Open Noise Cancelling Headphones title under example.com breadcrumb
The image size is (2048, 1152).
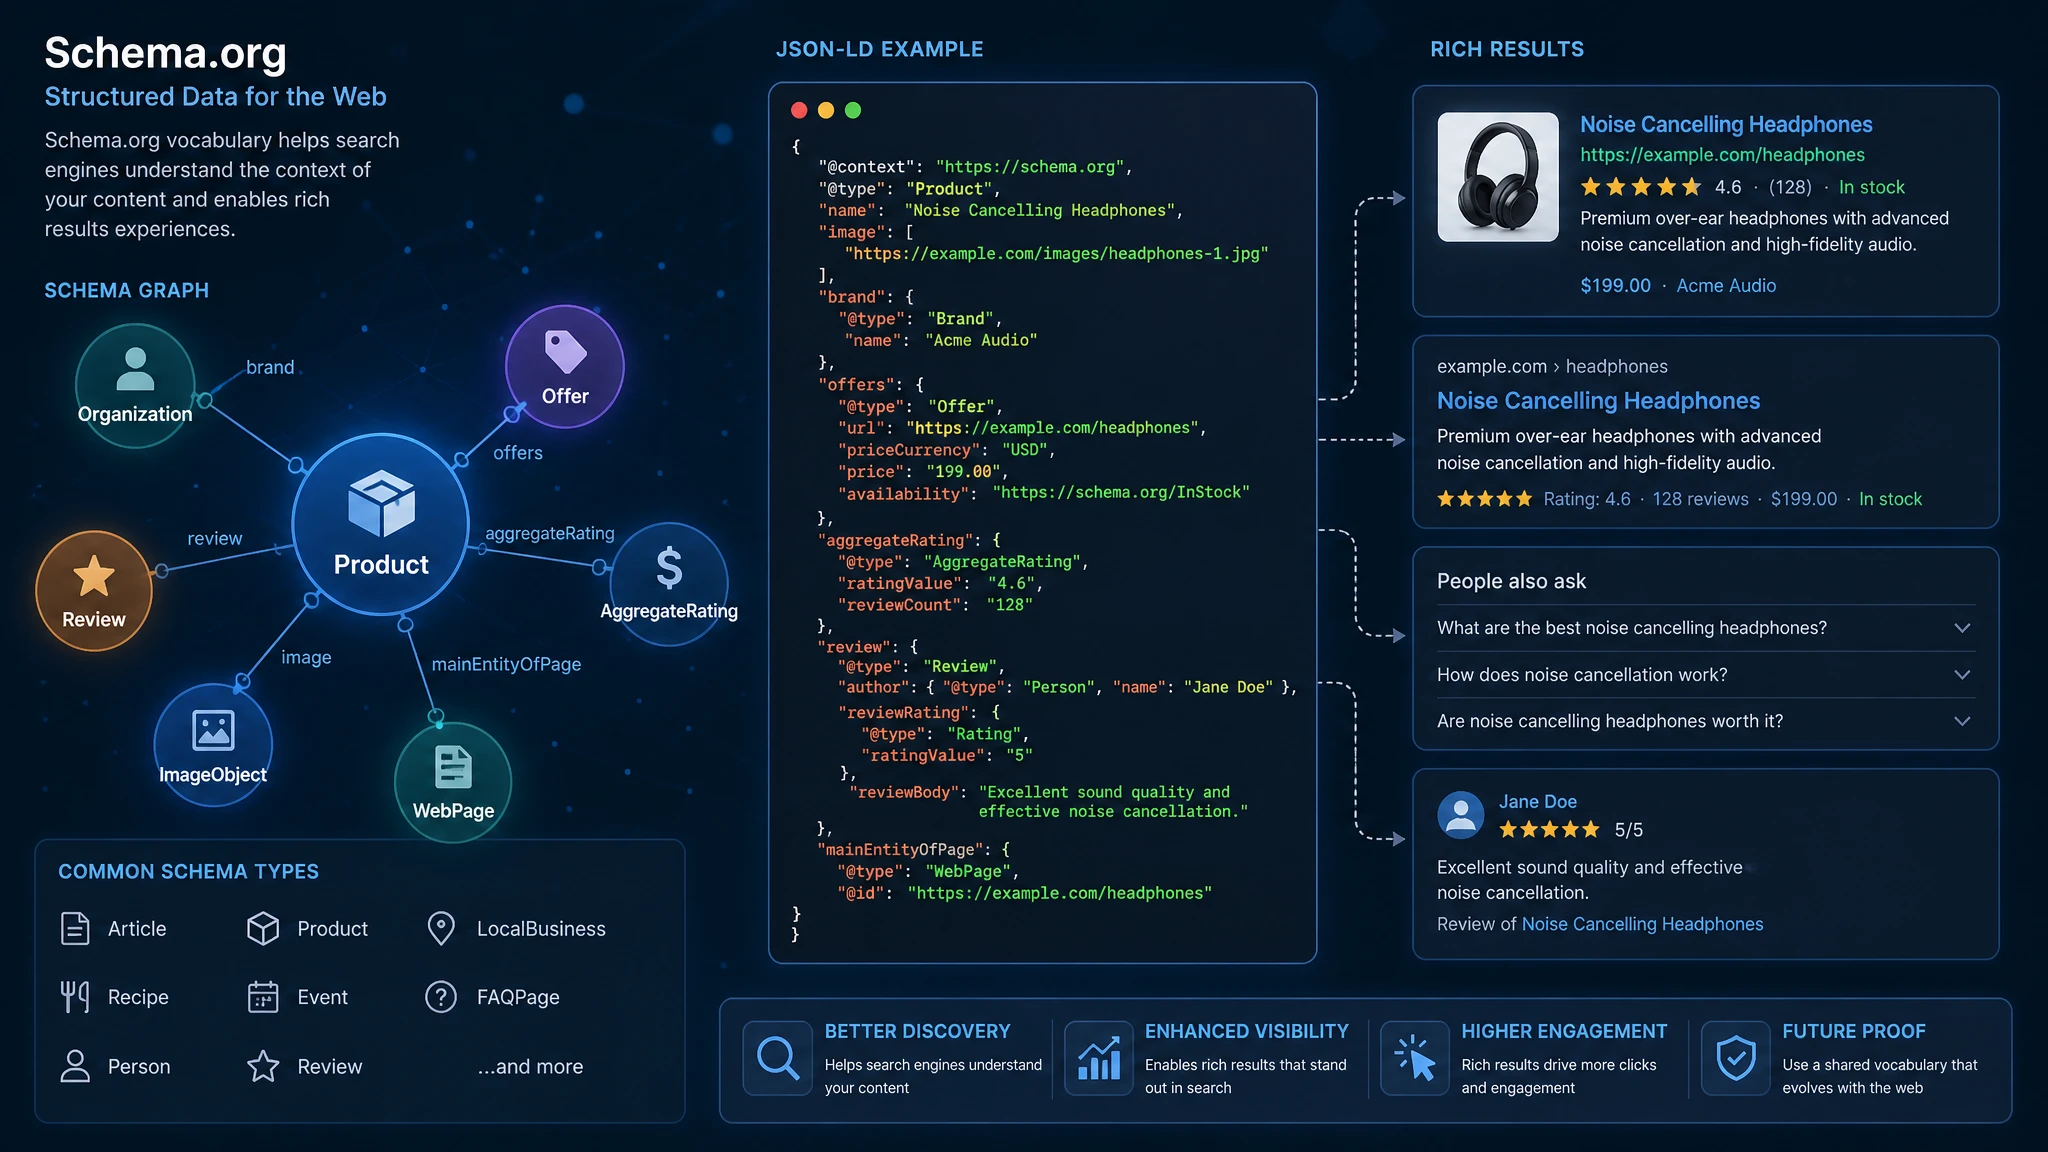point(1598,401)
